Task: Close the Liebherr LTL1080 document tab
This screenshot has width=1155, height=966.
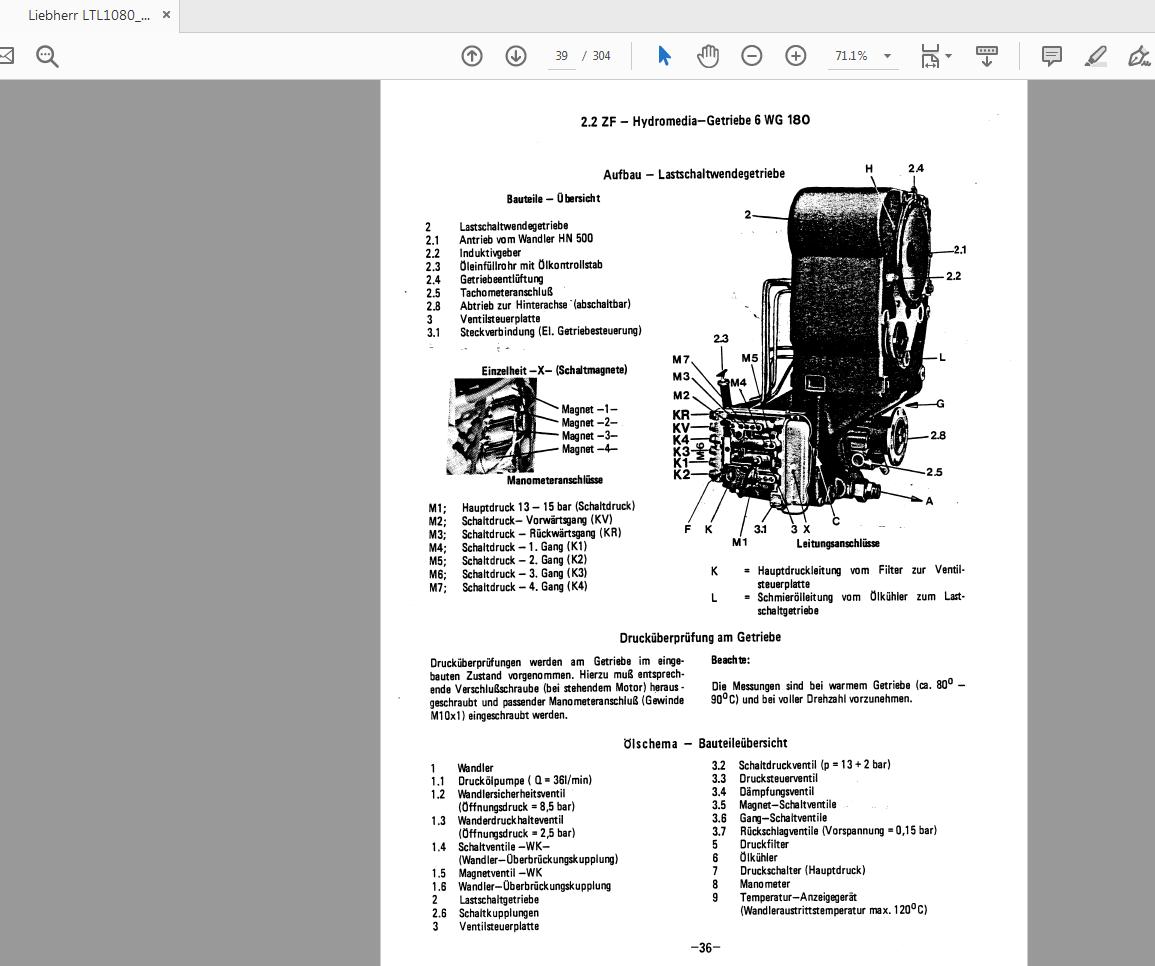Action: coord(166,15)
